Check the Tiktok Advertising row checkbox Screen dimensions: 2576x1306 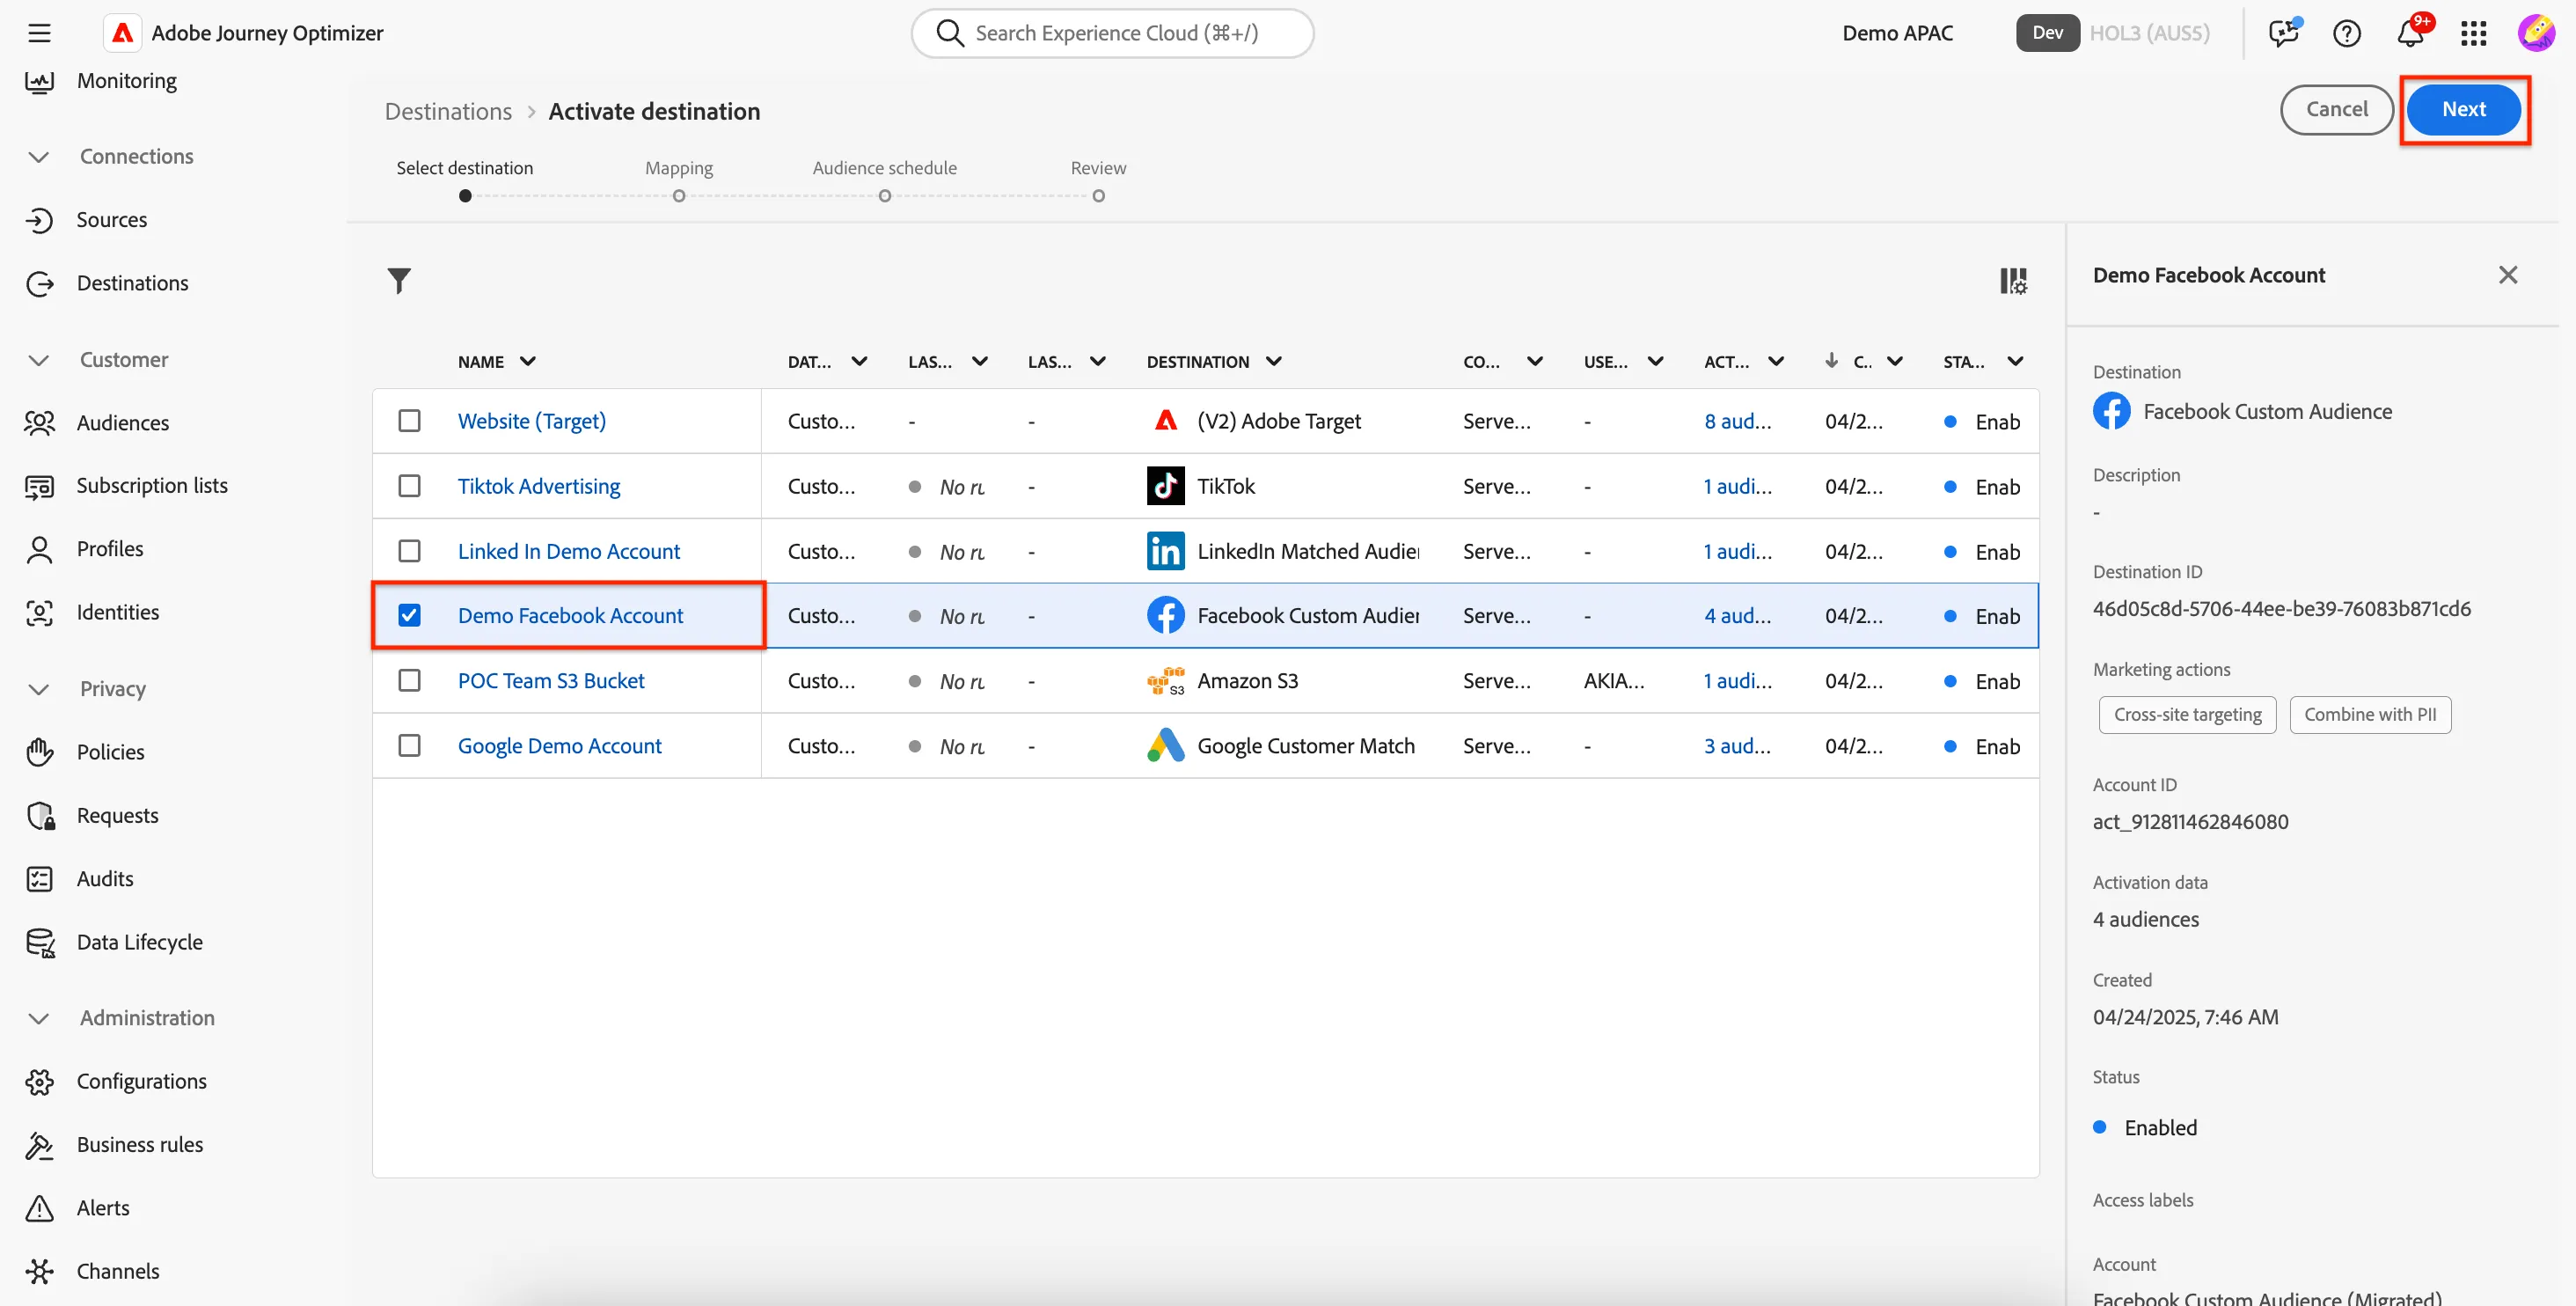409,486
